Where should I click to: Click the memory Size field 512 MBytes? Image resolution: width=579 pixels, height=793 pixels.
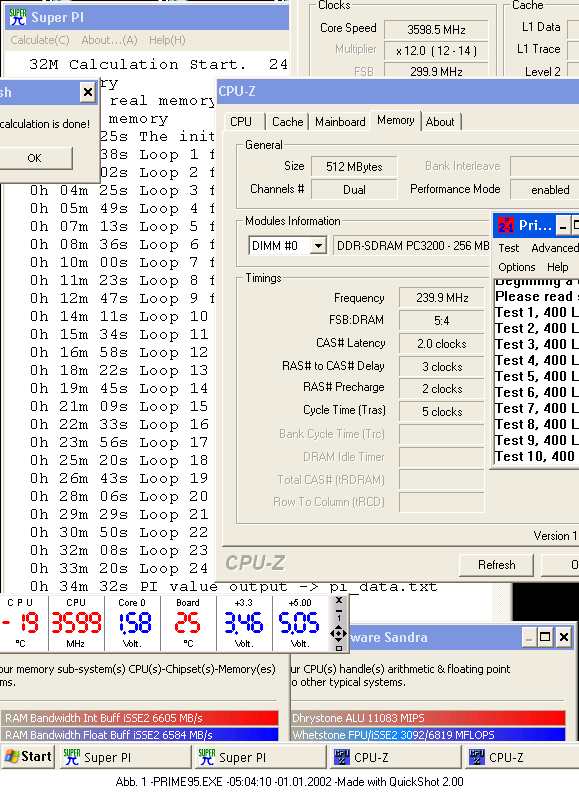coord(354,167)
